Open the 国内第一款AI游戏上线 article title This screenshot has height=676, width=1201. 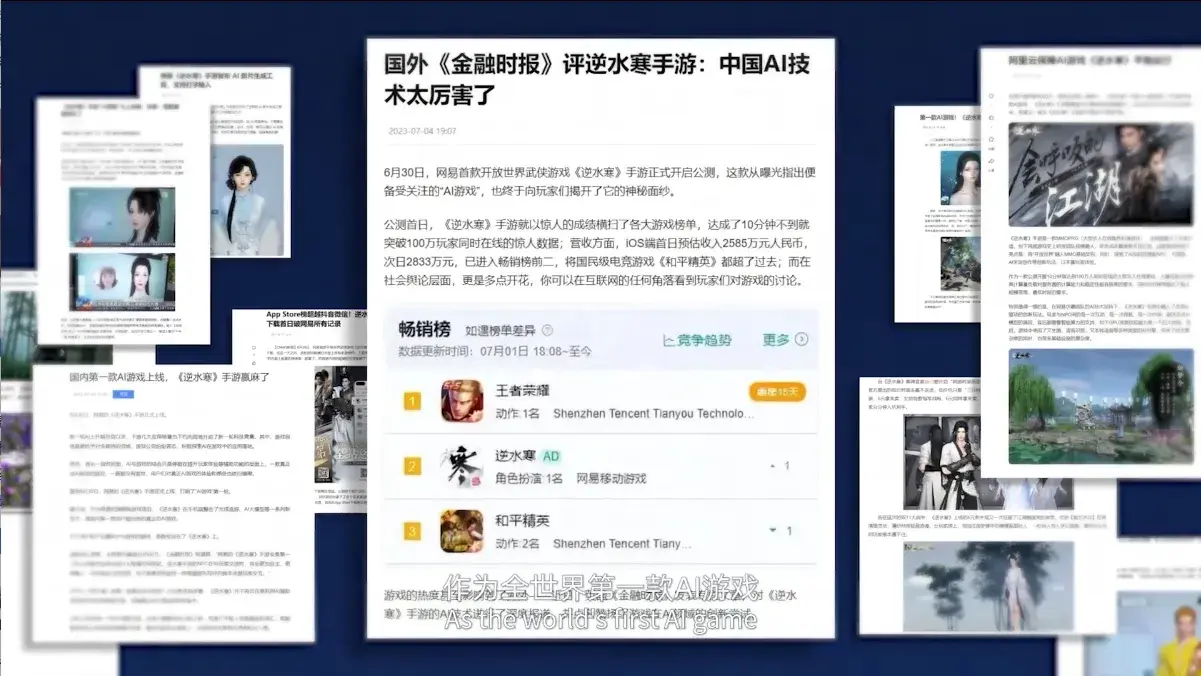[167, 378]
